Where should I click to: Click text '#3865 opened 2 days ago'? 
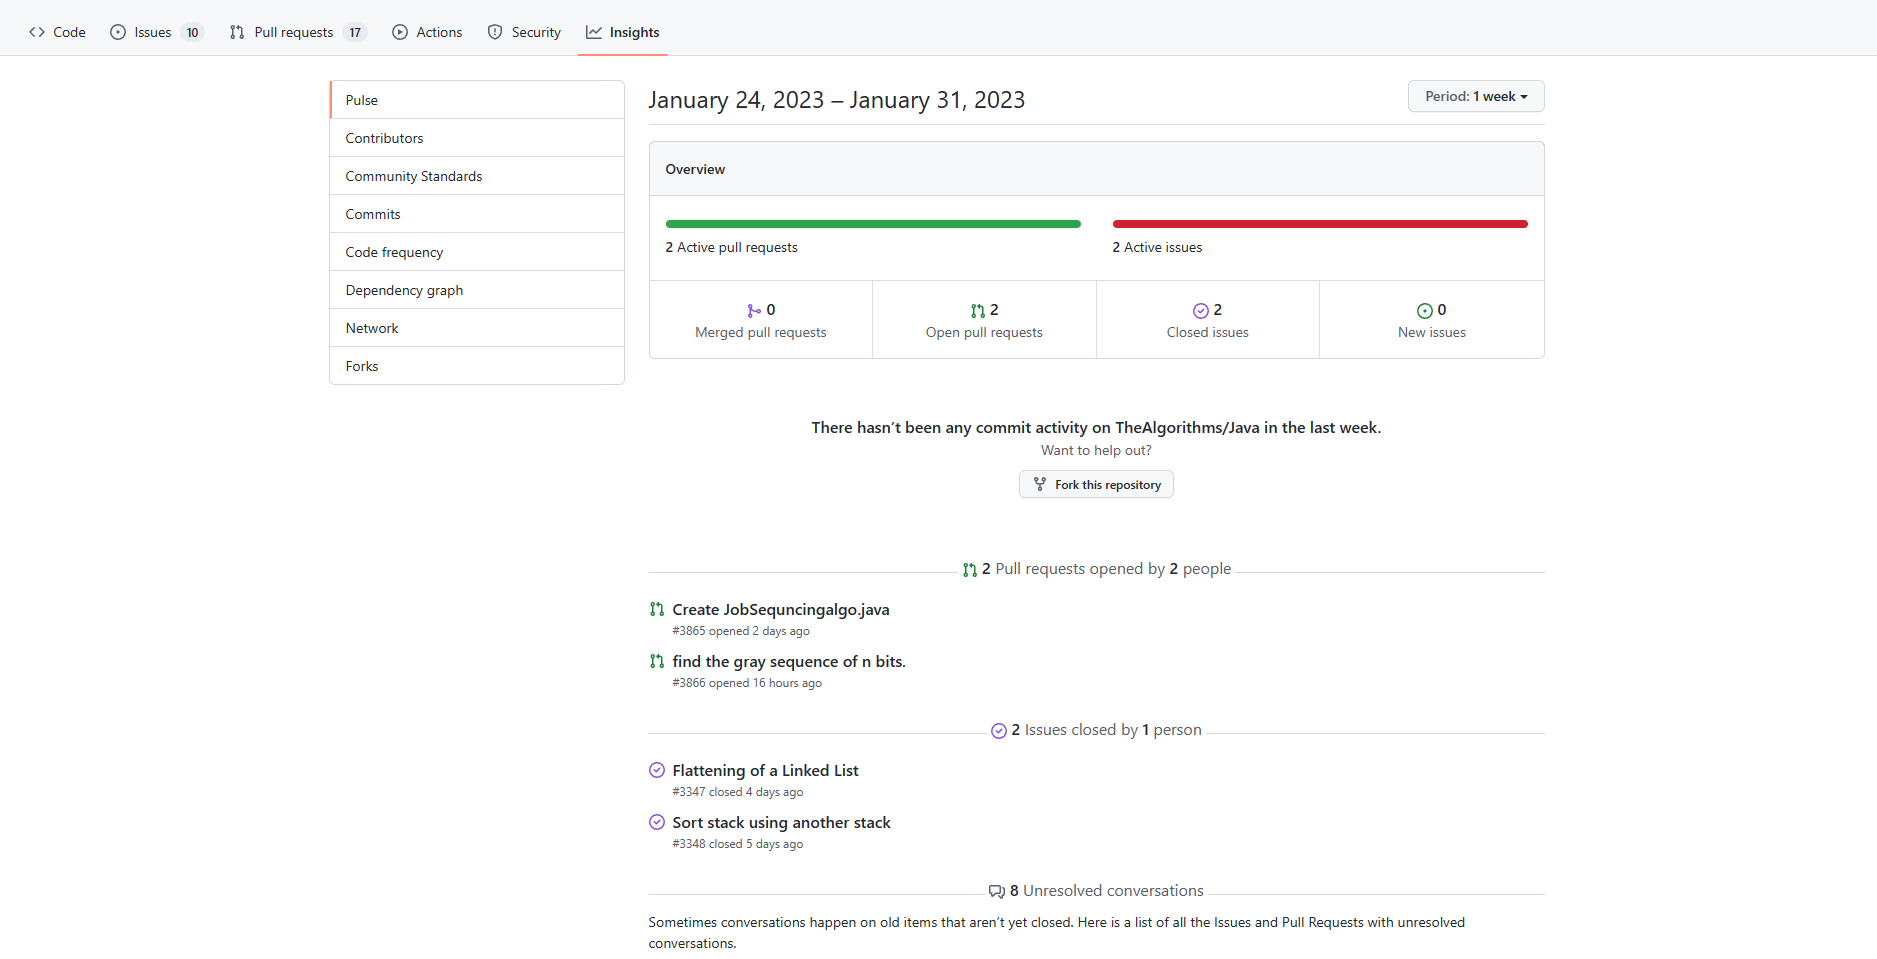(x=741, y=631)
